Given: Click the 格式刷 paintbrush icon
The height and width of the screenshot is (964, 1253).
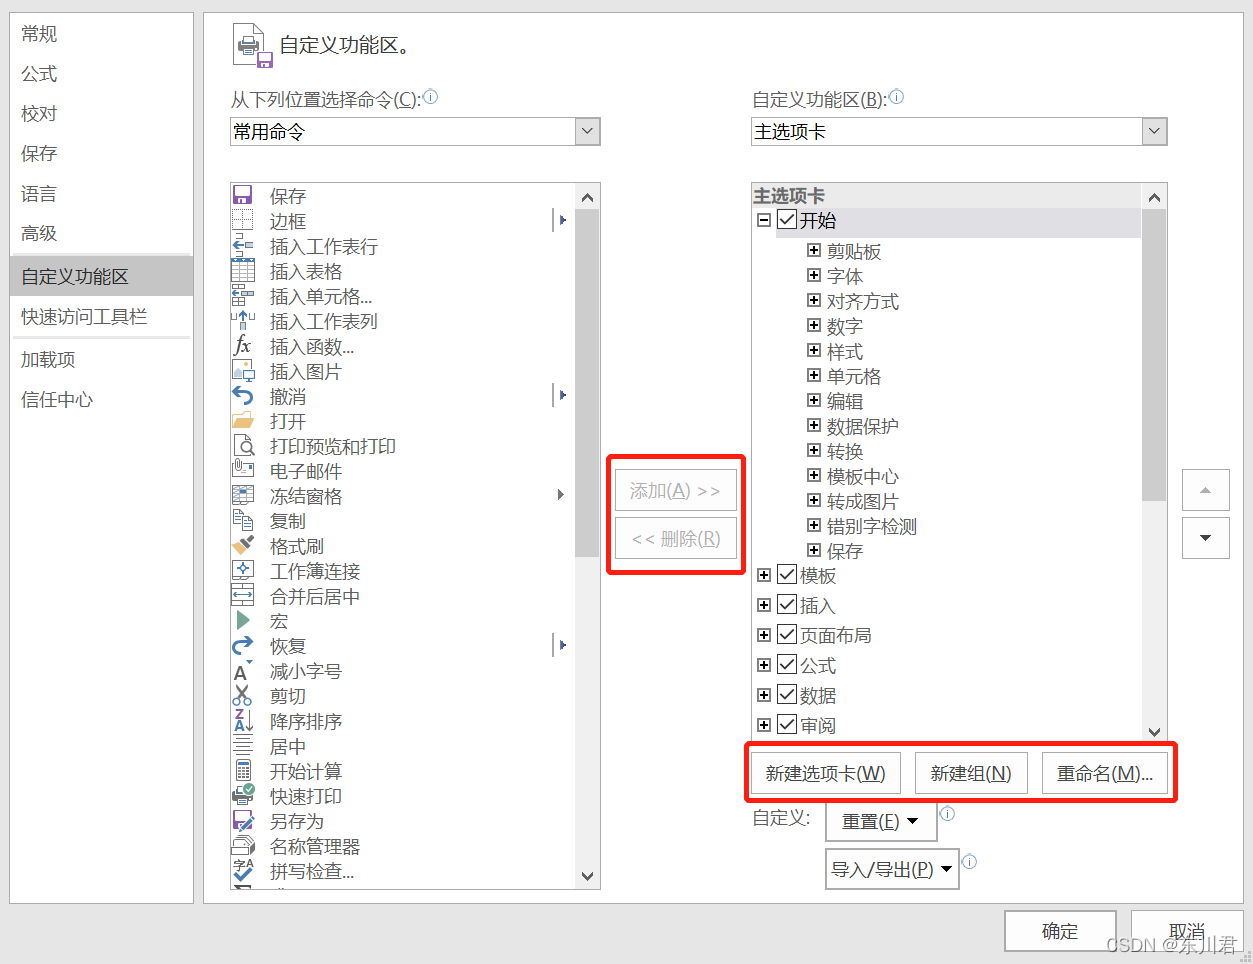Looking at the screenshot, I should [243, 545].
